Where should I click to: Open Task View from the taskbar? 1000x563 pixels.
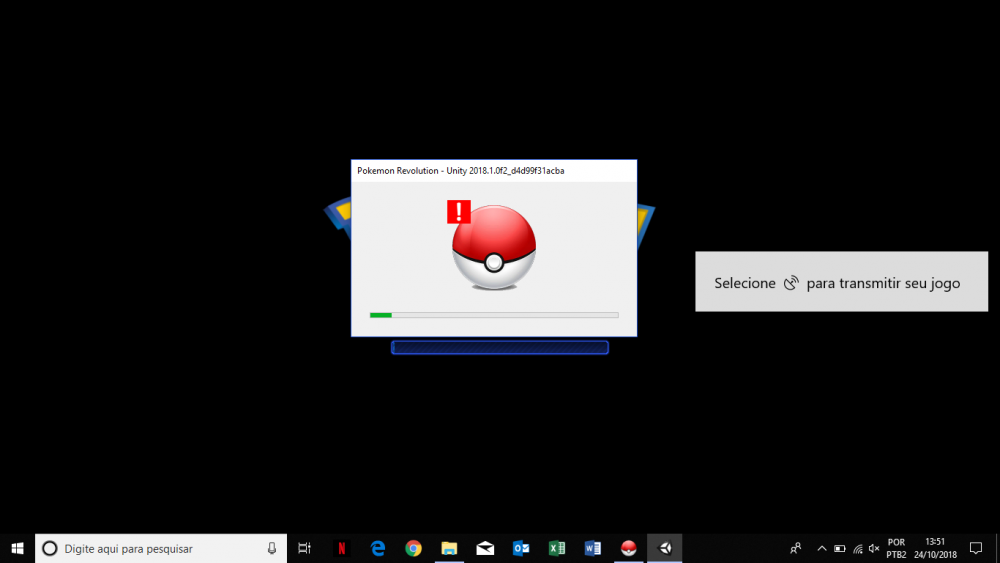pos(304,548)
